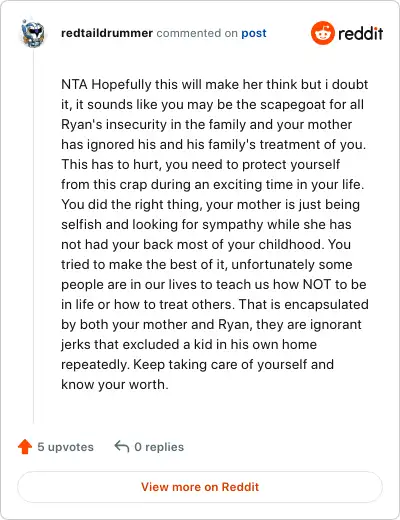Open the blue "post" link

(254, 33)
